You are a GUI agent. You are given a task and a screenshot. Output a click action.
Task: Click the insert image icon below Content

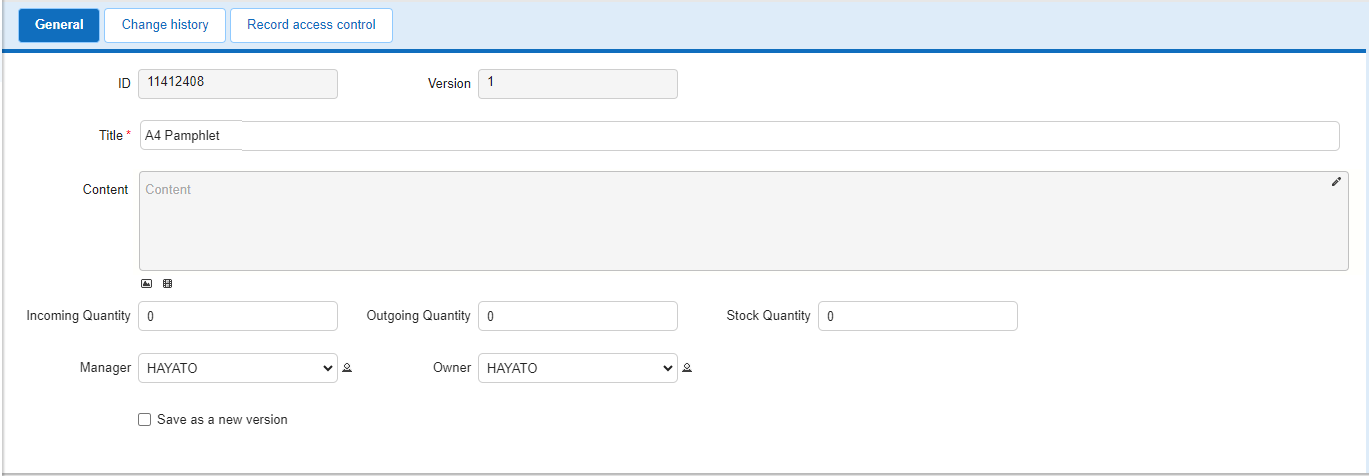pos(146,284)
